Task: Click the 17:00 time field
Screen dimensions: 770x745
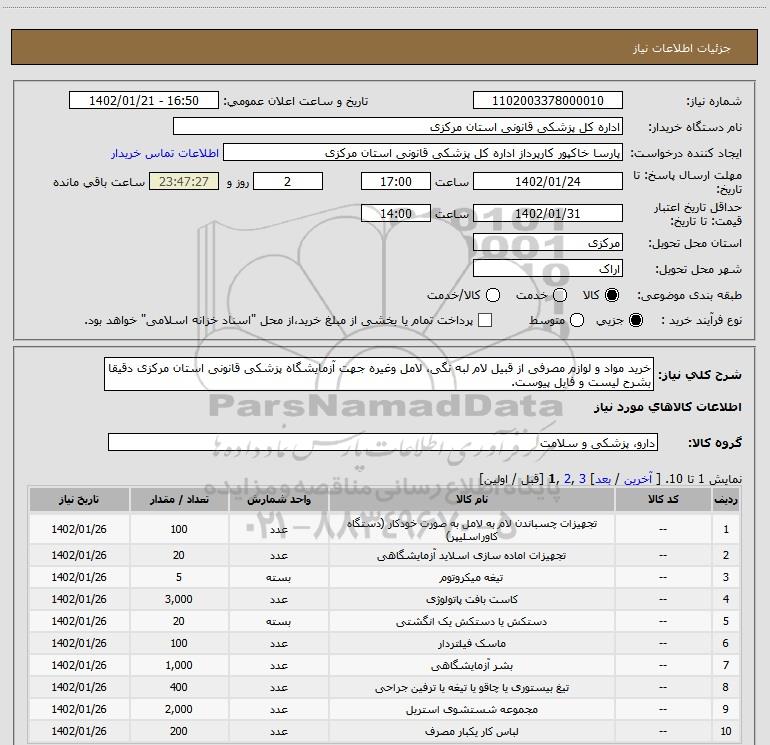Action: click(x=396, y=181)
